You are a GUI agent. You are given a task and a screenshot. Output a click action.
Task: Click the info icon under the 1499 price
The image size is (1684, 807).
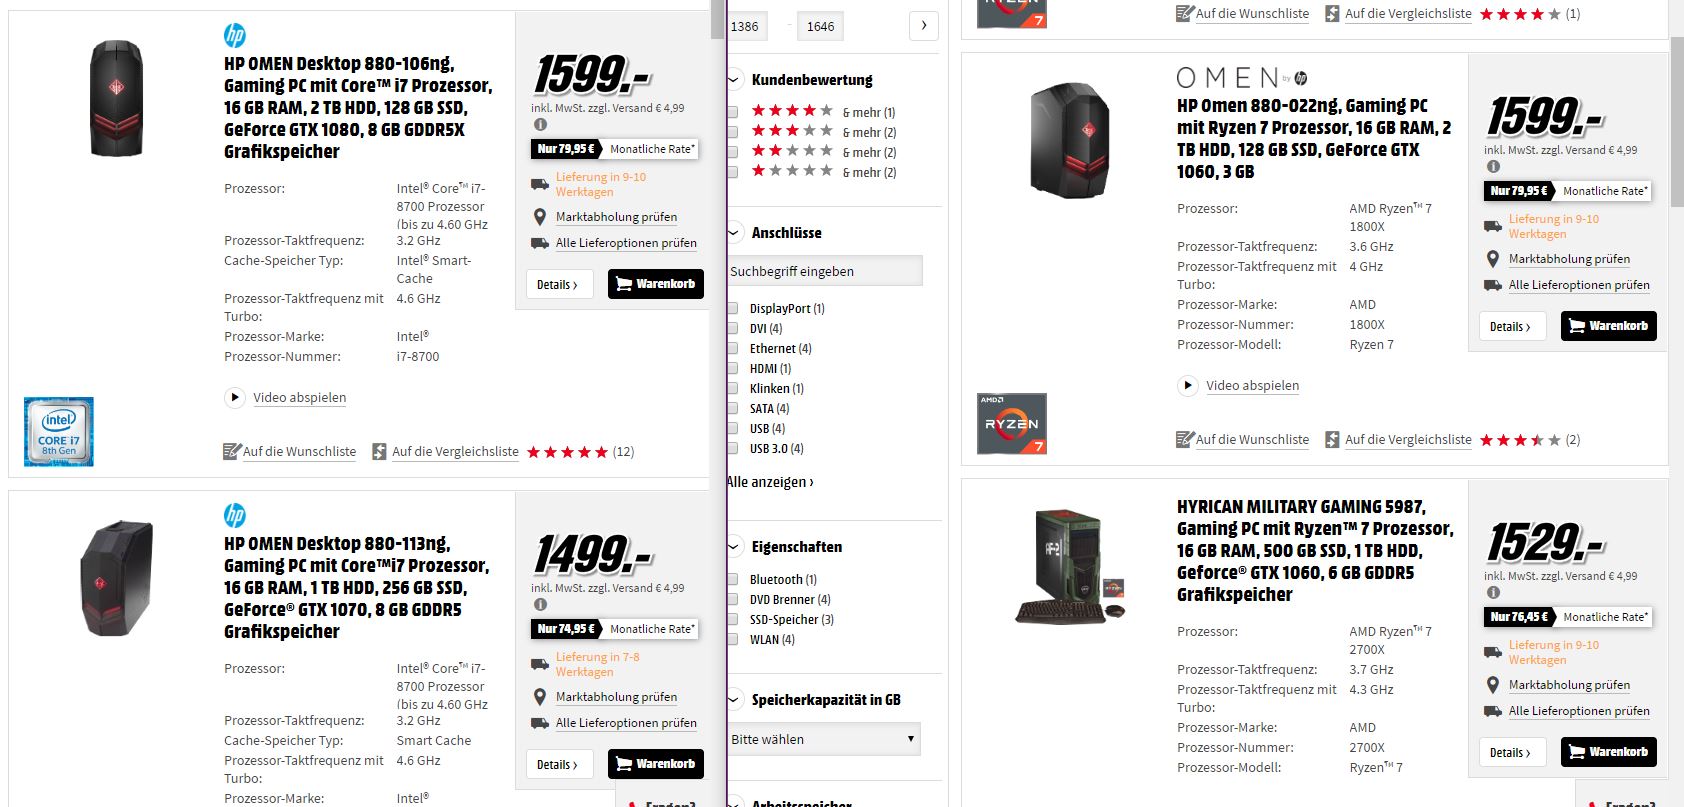(x=540, y=604)
